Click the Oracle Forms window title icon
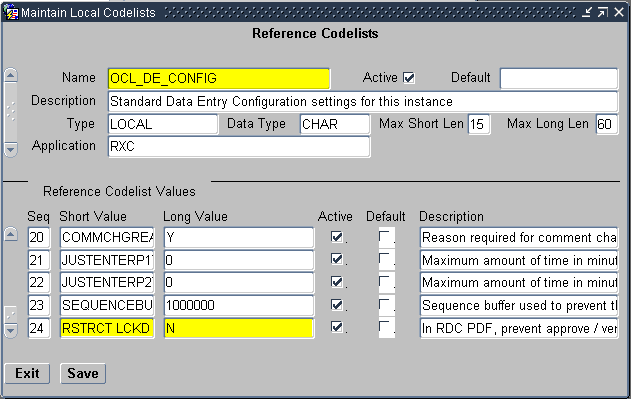The width and height of the screenshot is (631, 399). [10, 12]
